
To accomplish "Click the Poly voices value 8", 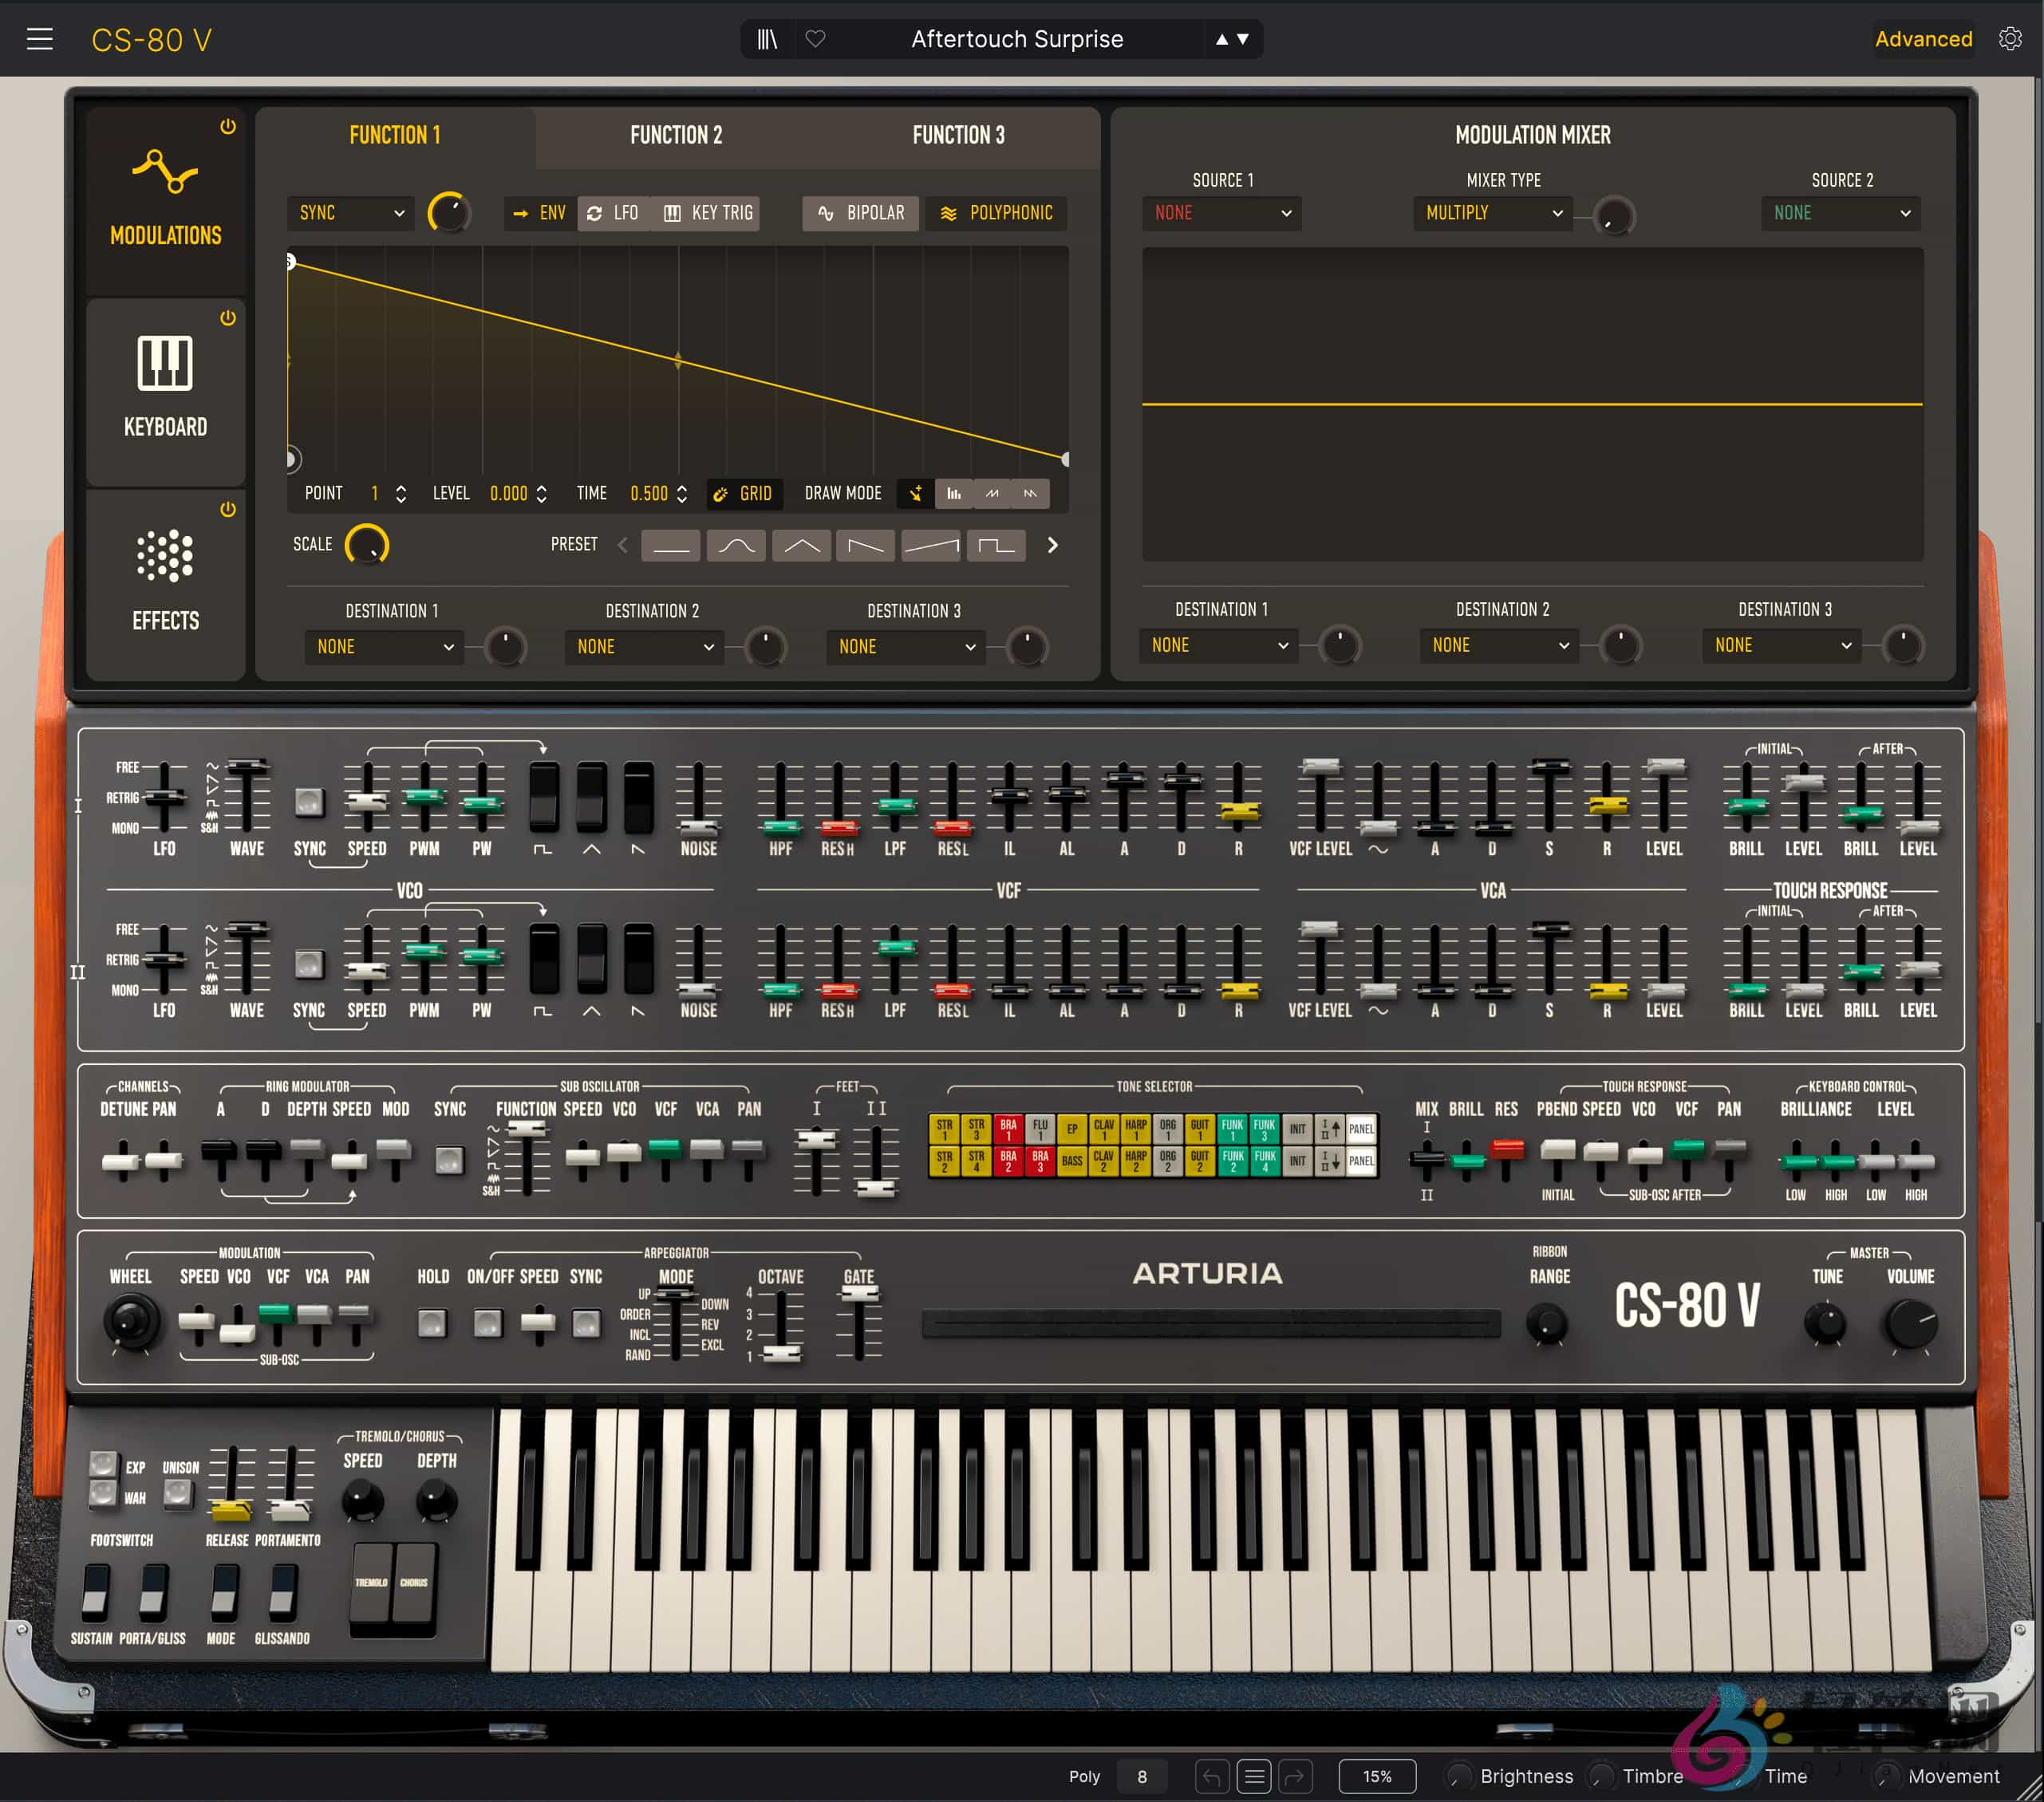I will coord(1142,1776).
